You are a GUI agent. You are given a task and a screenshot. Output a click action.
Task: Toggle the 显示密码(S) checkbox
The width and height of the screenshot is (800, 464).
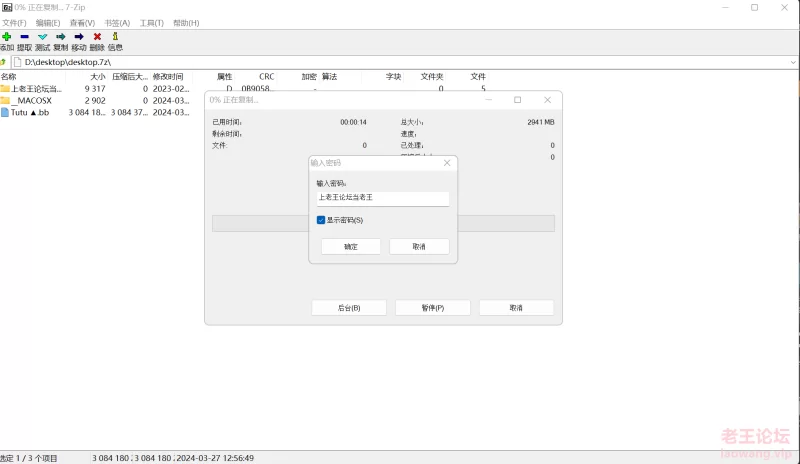coord(321,220)
